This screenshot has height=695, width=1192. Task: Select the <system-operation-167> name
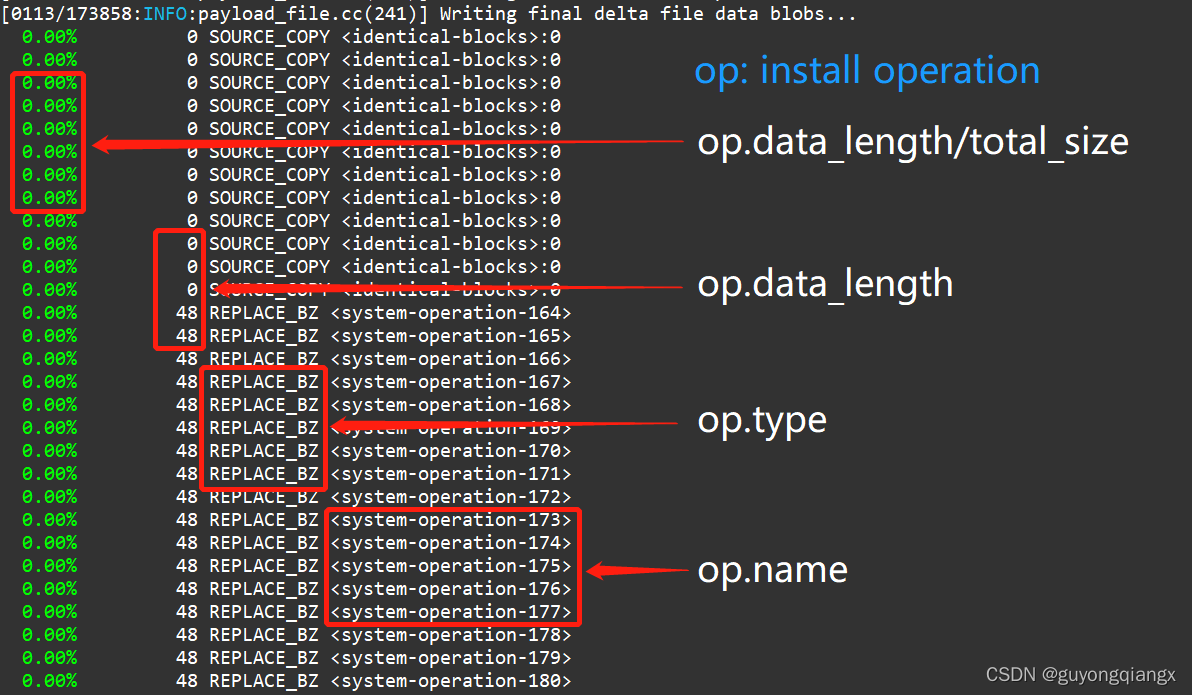451,382
